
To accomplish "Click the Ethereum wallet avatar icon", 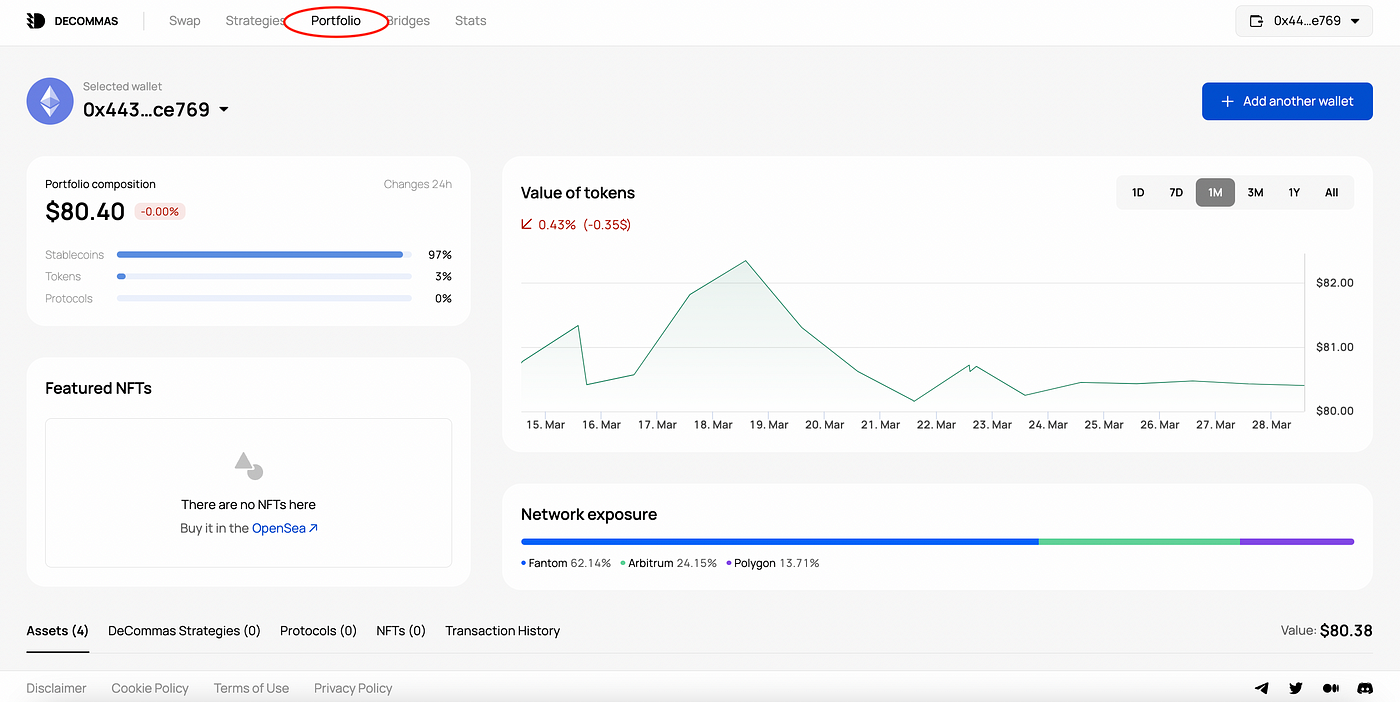I will [x=49, y=101].
